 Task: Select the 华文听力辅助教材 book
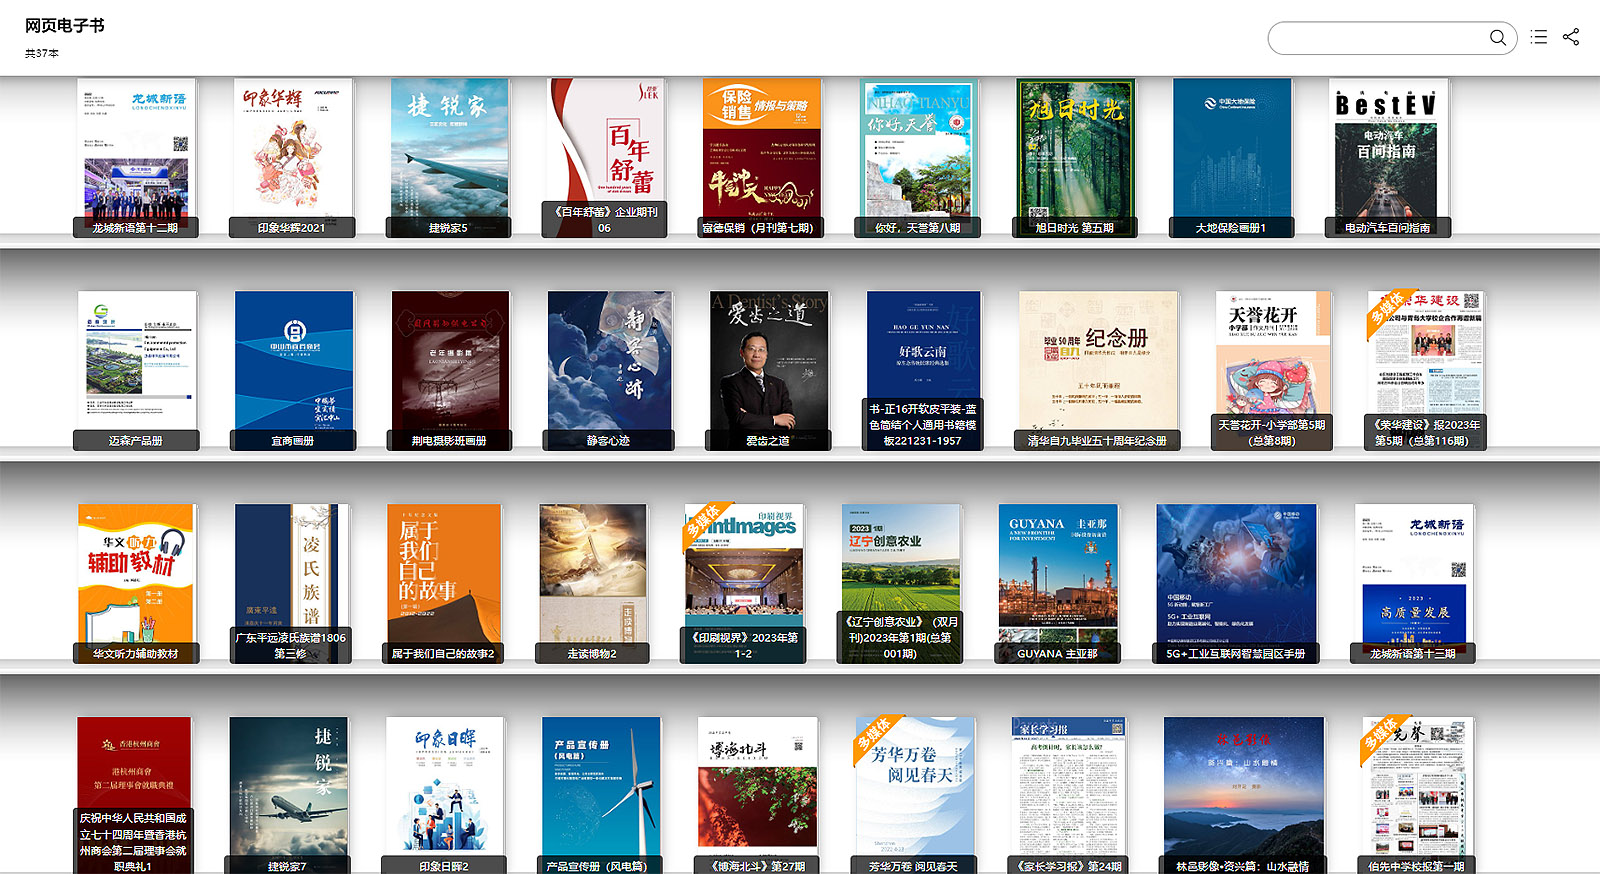pyautogui.click(x=136, y=575)
